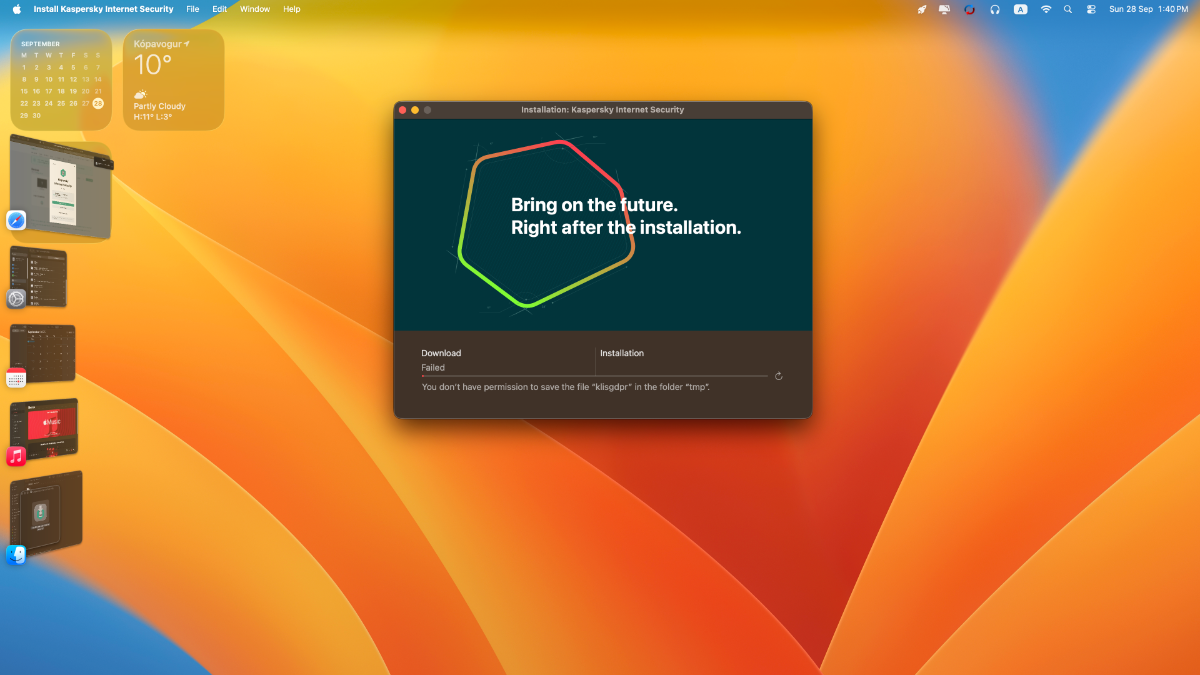Click the 'Download' step label
The width and height of the screenshot is (1200, 675).
441,353
